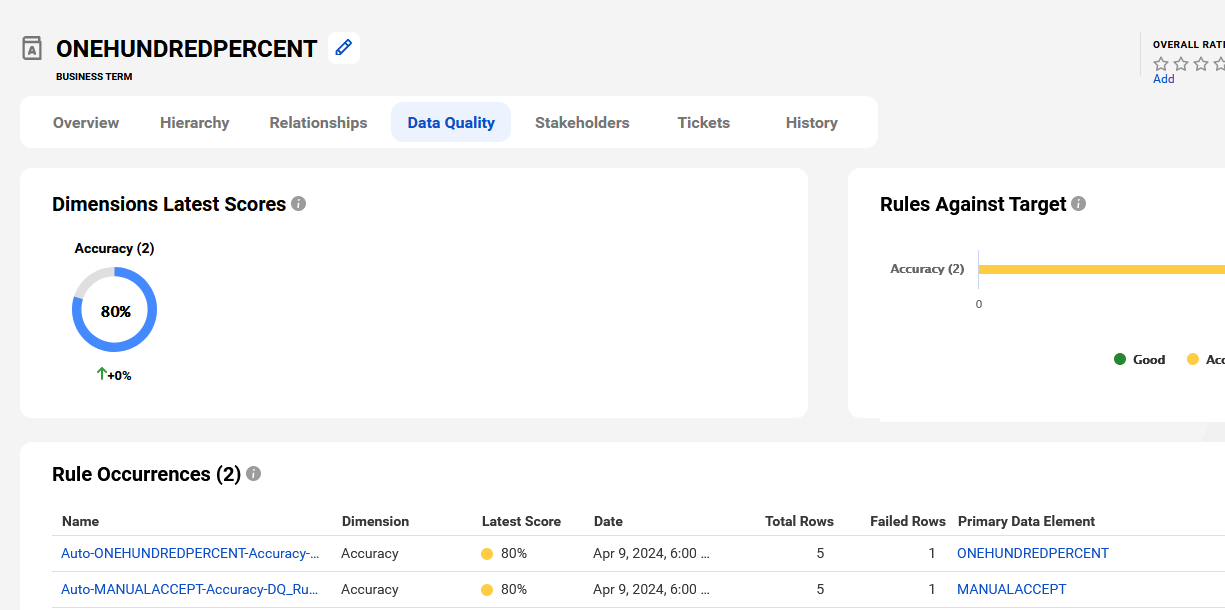Open Auto-ONEHUNDREDPERCENT-Accuracy rule link
The height and width of the screenshot is (610, 1225).
(190, 553)
